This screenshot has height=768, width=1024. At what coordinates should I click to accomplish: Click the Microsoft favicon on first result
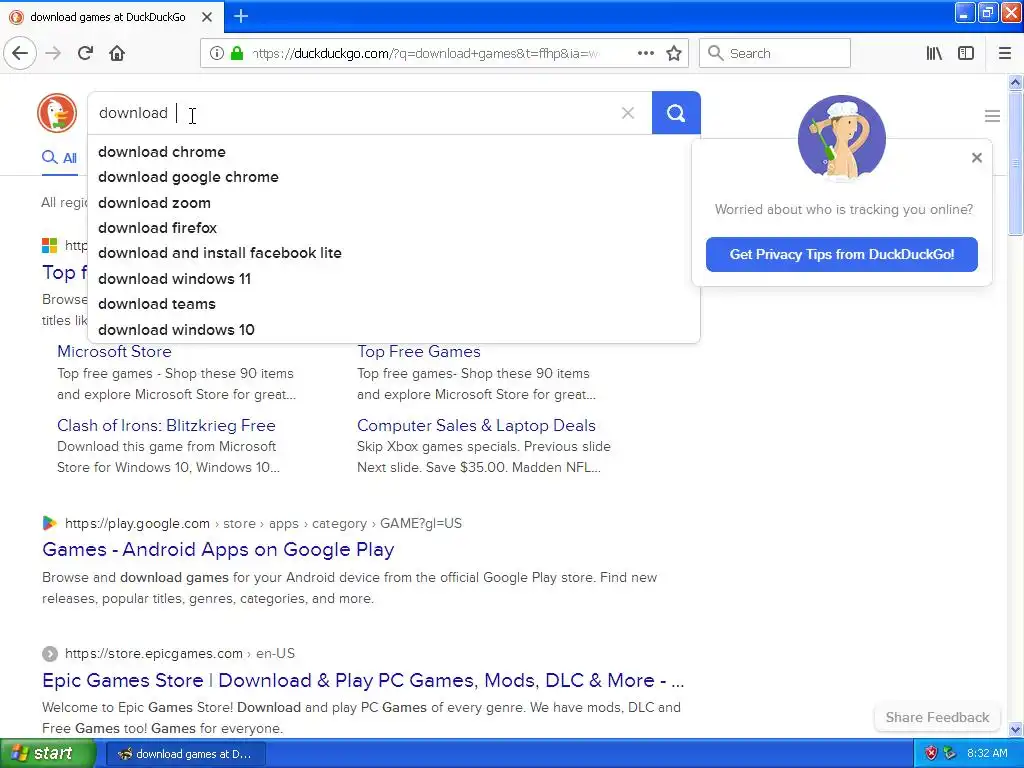pyautogui.click(x=50, y=246)
